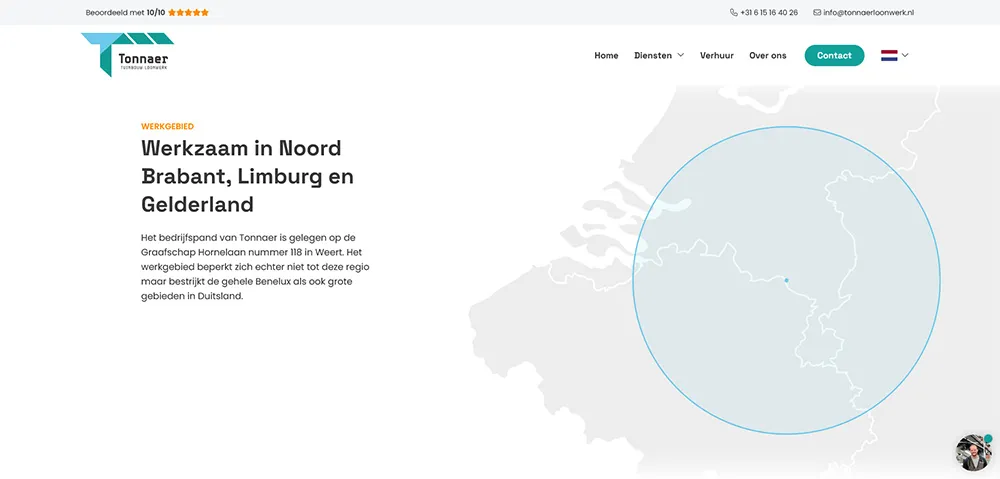Click the email envelope icon
The image size is (1000, 479).
(817, 13)
